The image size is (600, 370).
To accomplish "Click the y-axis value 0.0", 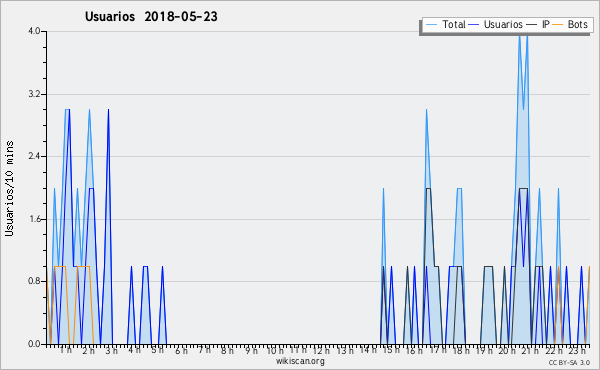I will pos(34,344).
